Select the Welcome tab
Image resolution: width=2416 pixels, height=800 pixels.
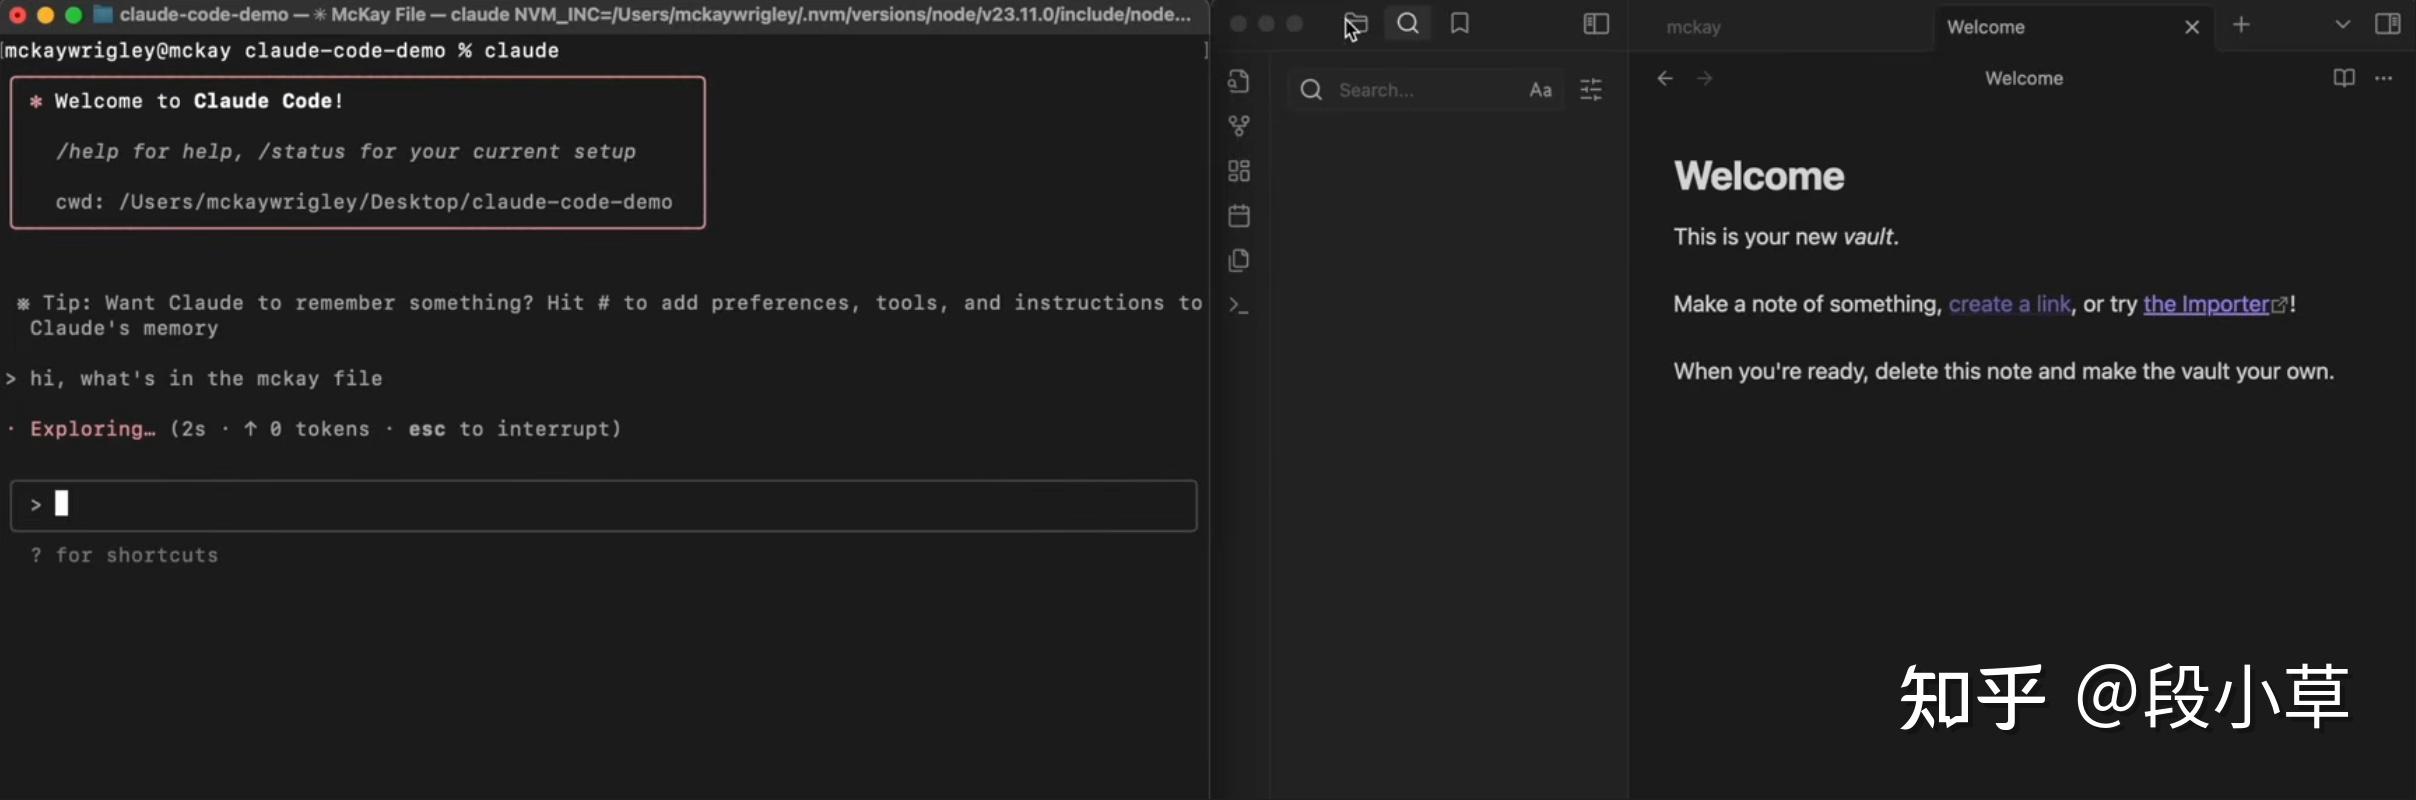2073,27
